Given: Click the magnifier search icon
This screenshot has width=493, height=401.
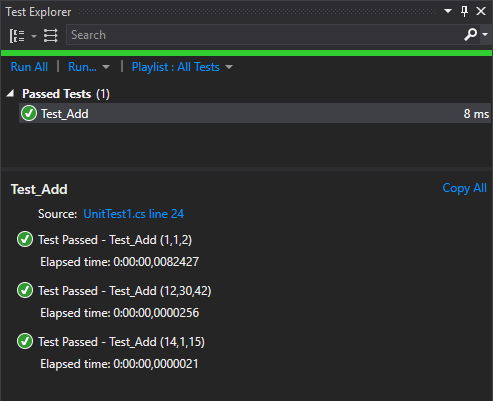Looking at the screenshot, I should [x=470, y=34].
